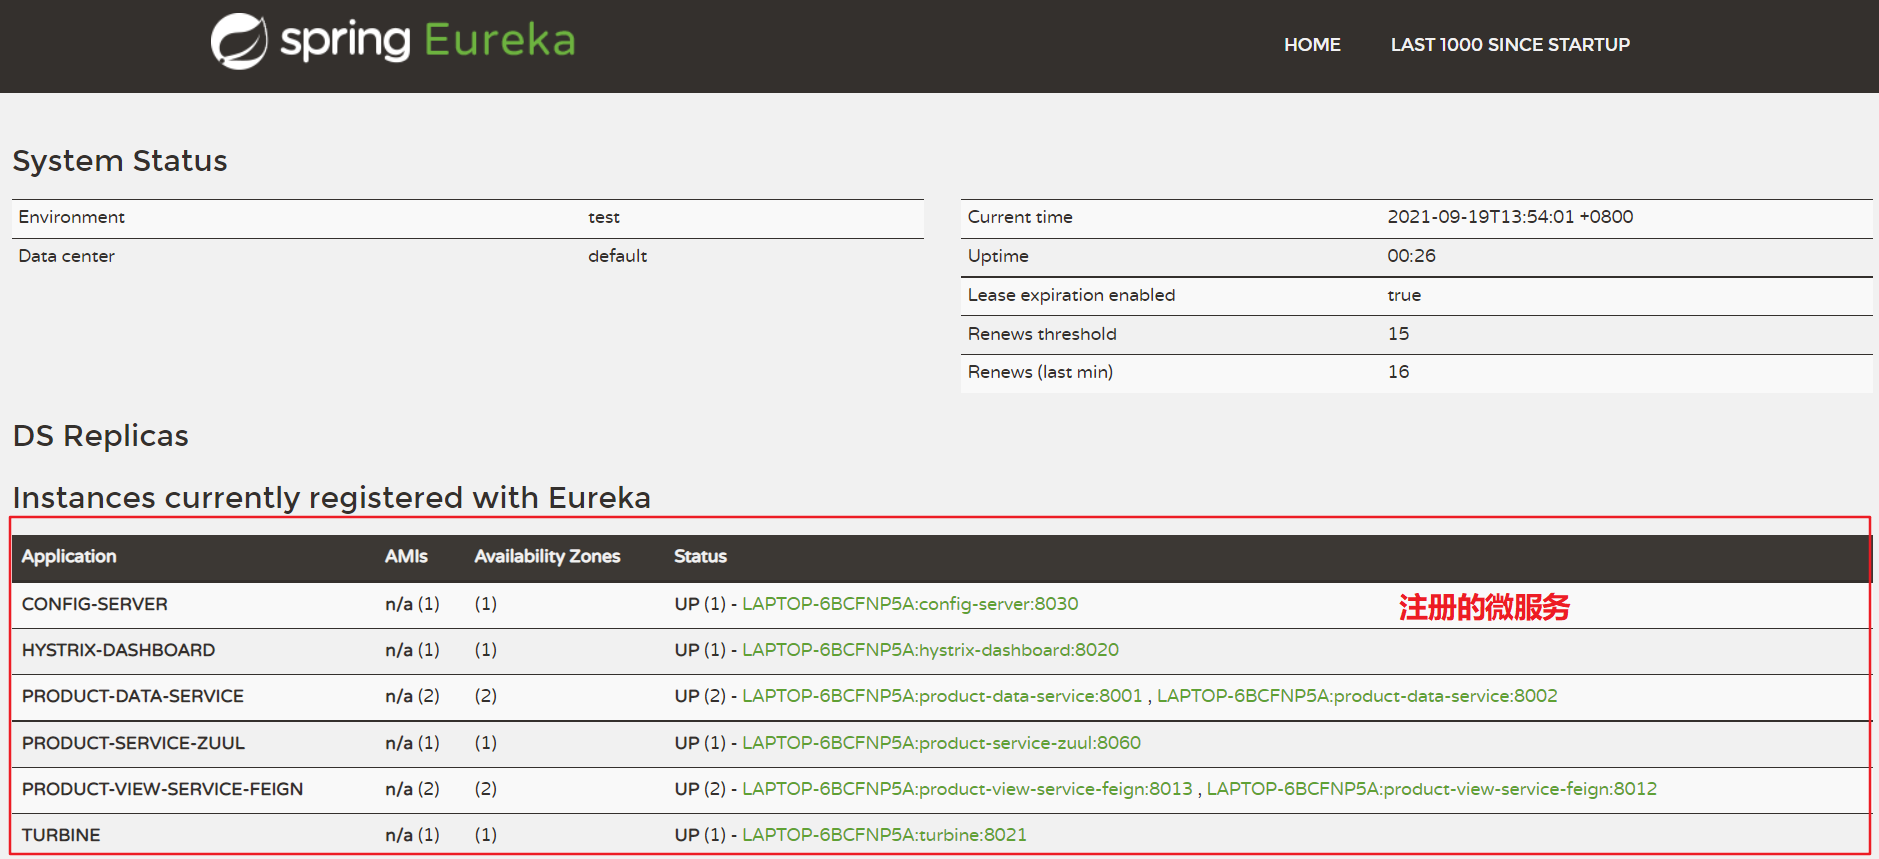Click the spring Eureka wordmark
Screen dimensions: 1879x859
click(428, 41)
